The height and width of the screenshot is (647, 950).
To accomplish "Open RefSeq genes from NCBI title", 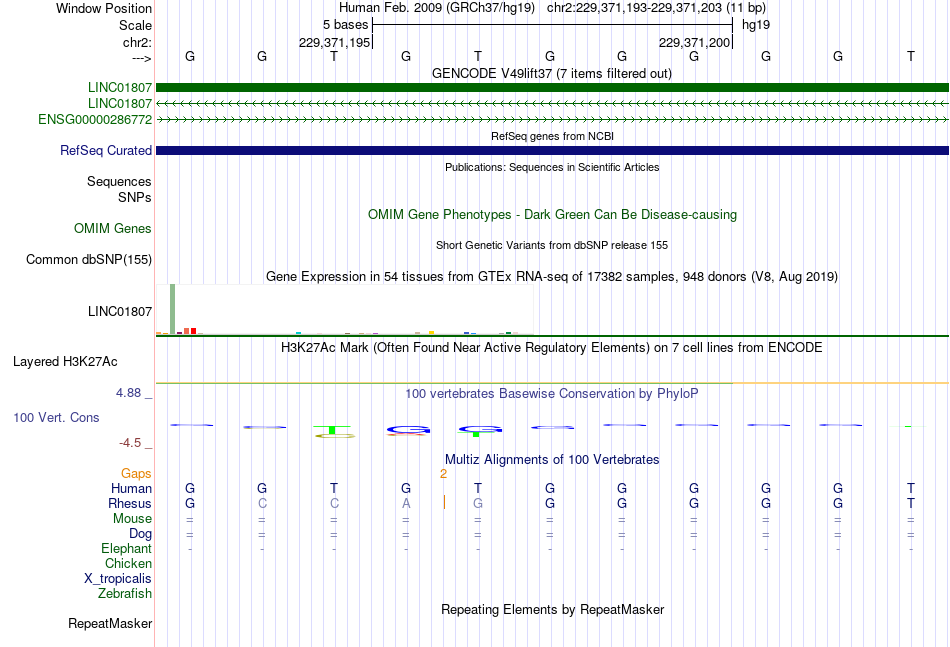I will click(x=552, y=136).
